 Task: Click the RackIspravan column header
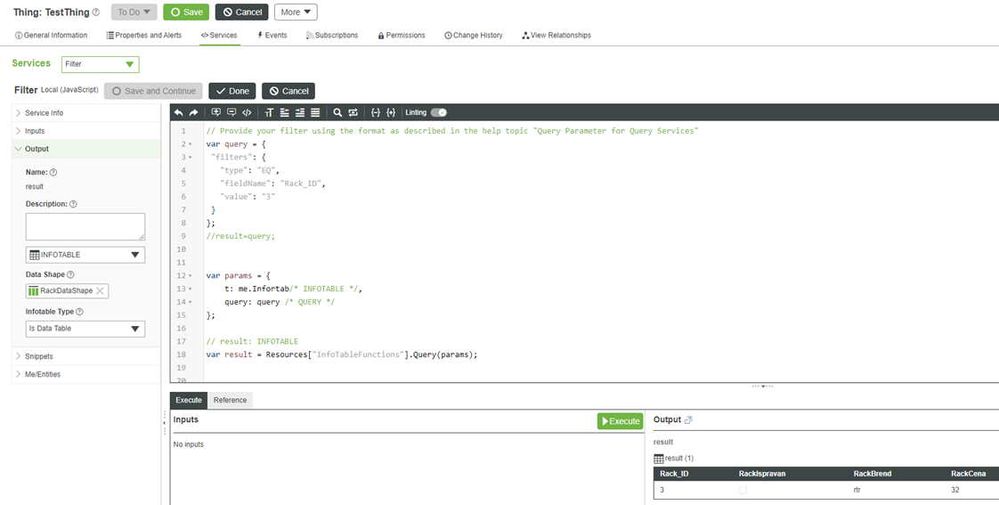[762, 474]
